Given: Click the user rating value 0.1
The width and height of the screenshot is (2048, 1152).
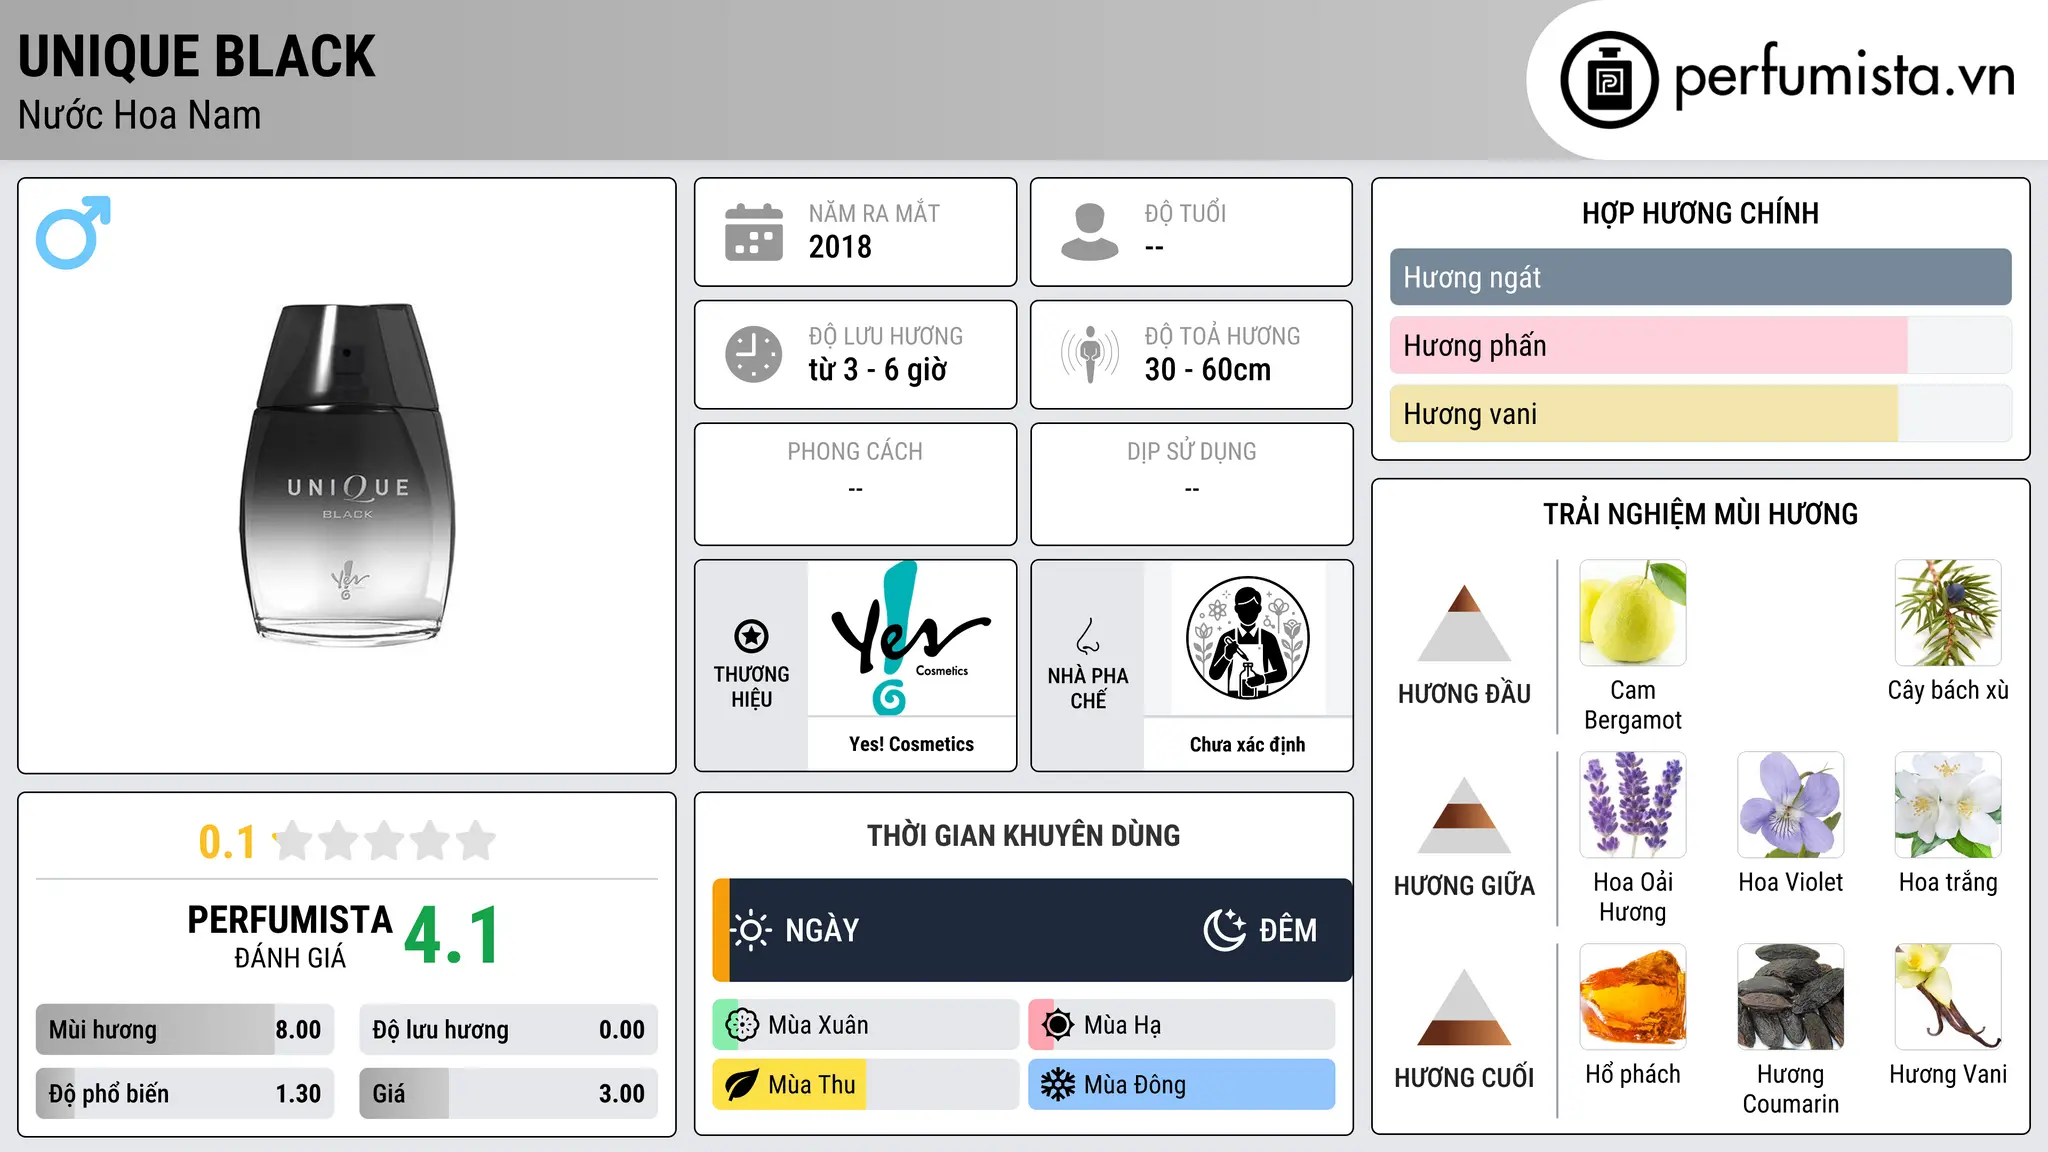Looking at the screenshot, I should tap(227, 842).
